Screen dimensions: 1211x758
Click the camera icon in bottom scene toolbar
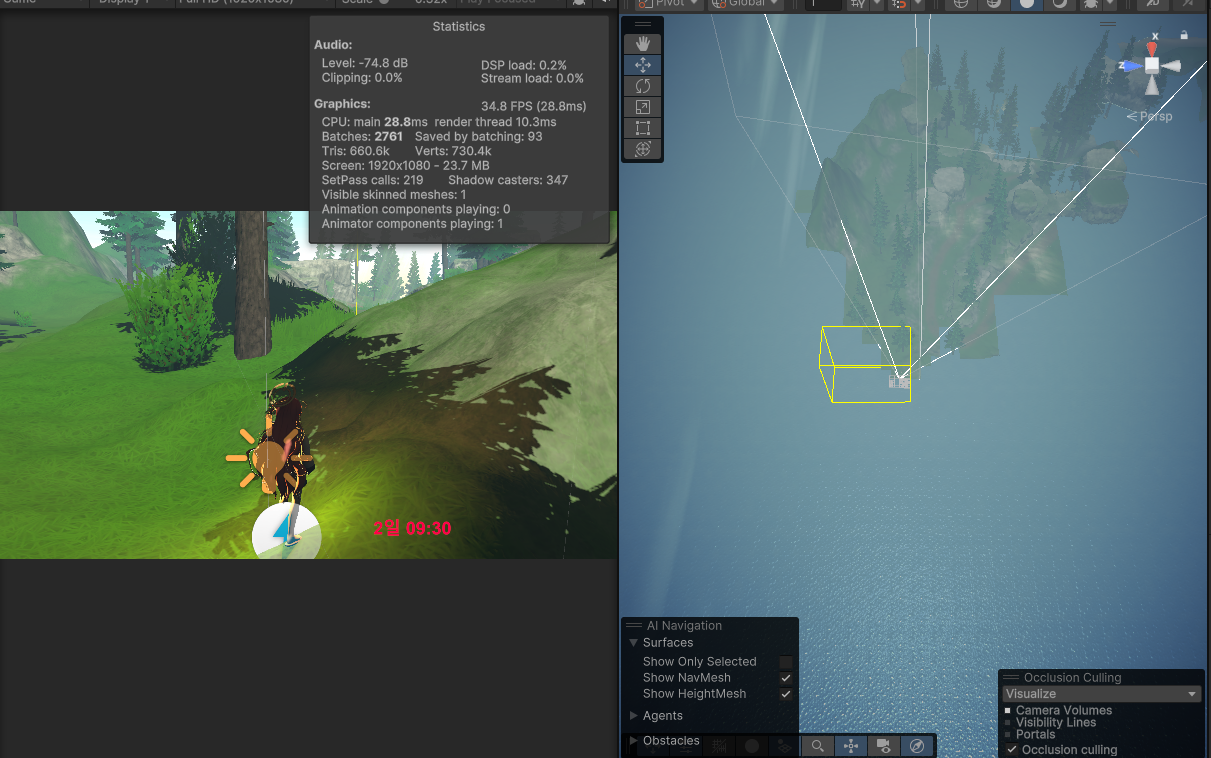tap(883, 746)
